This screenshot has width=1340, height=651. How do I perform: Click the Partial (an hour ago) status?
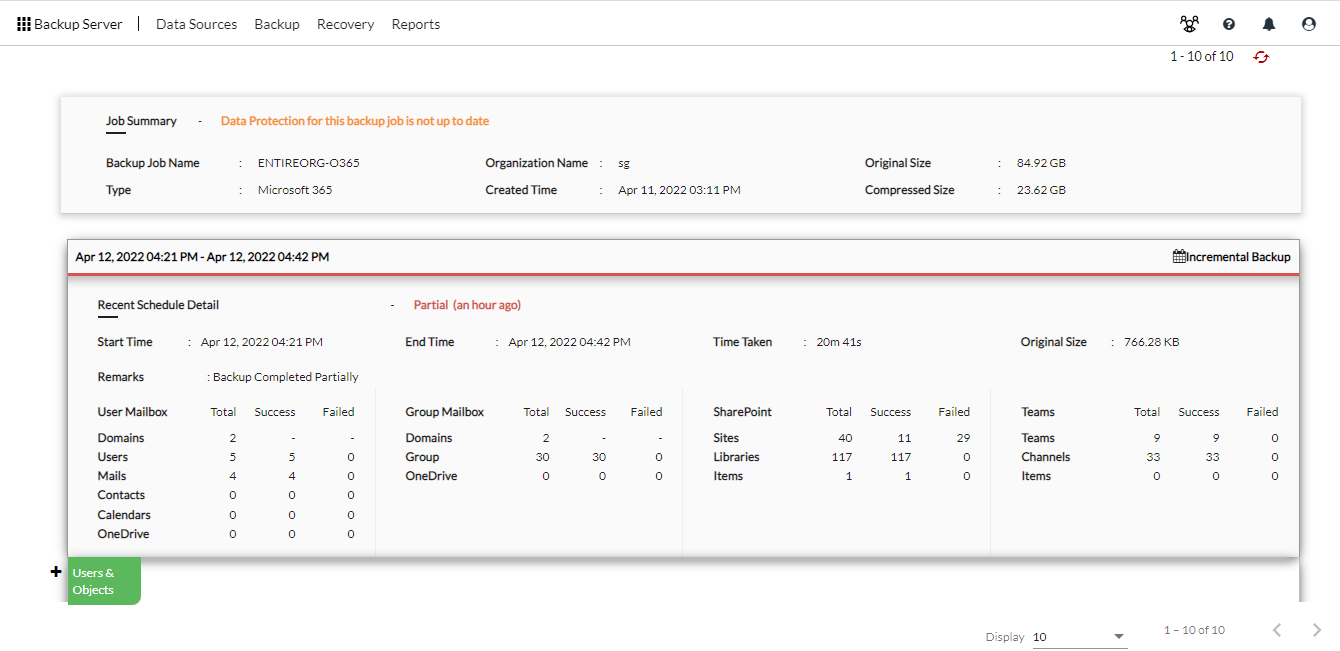467,305
